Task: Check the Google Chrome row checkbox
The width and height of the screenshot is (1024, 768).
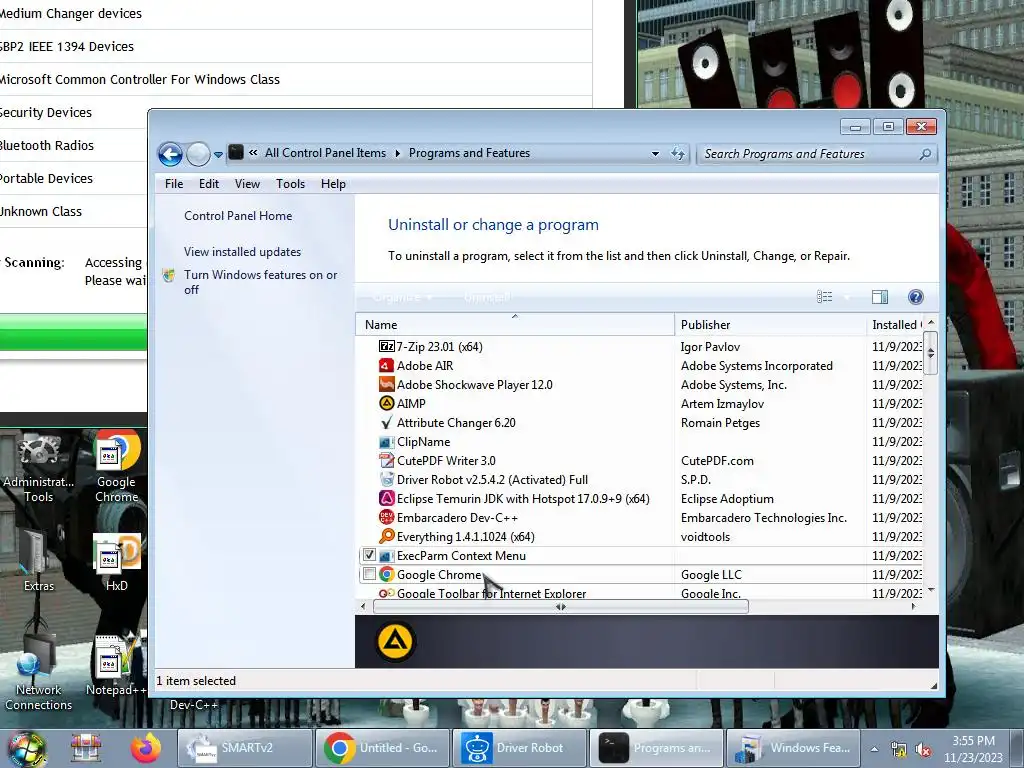Action: point(369,574)
